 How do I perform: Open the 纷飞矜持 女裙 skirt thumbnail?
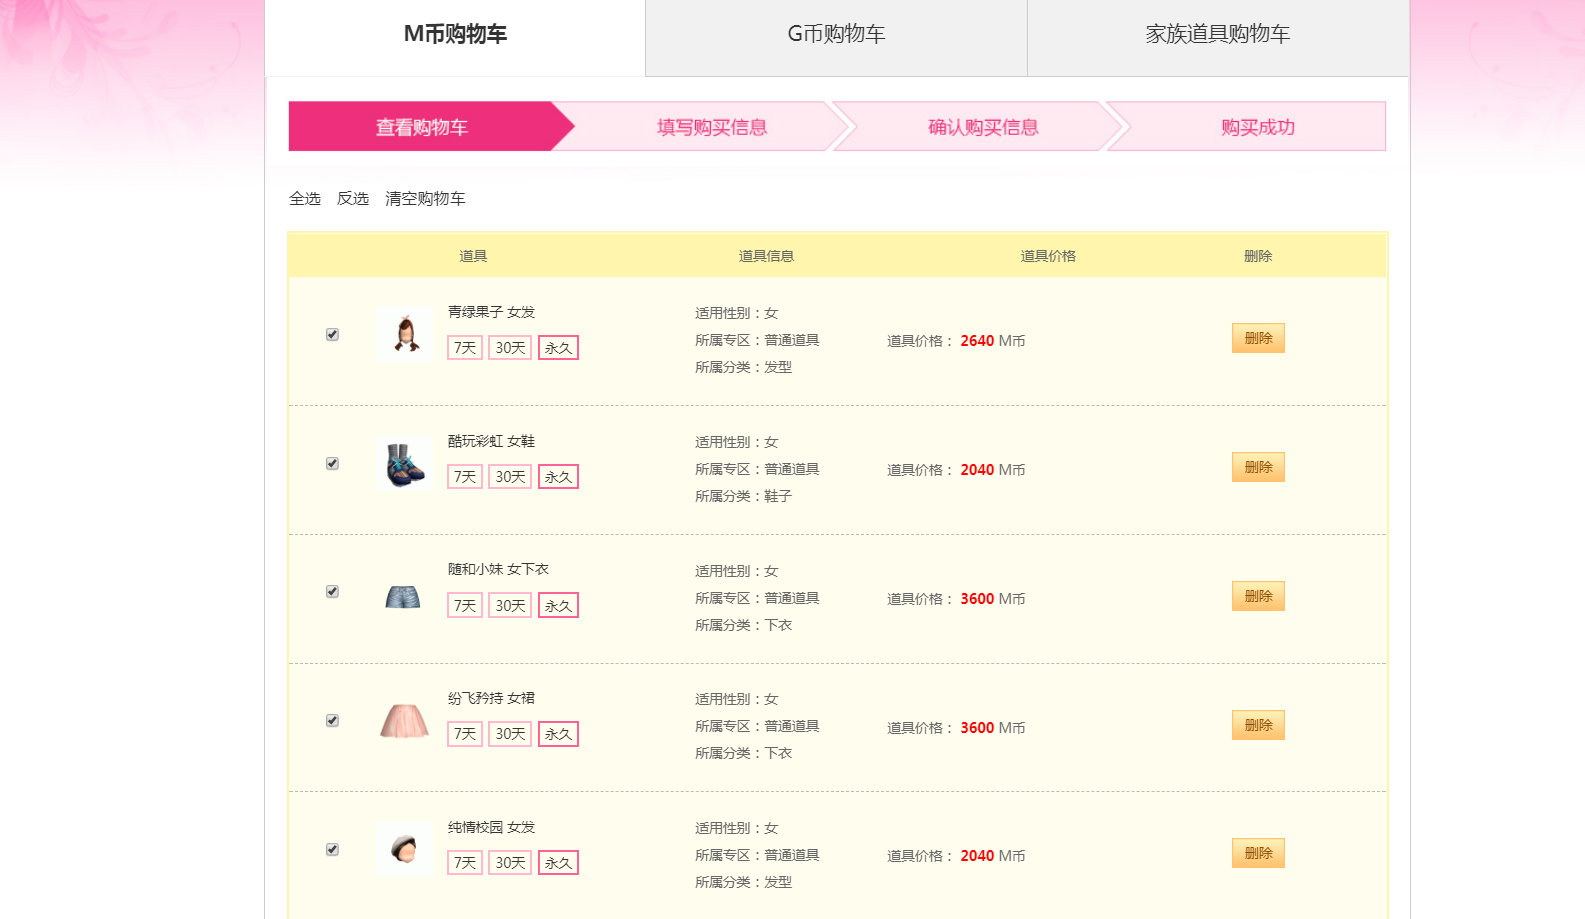[405, 721]
